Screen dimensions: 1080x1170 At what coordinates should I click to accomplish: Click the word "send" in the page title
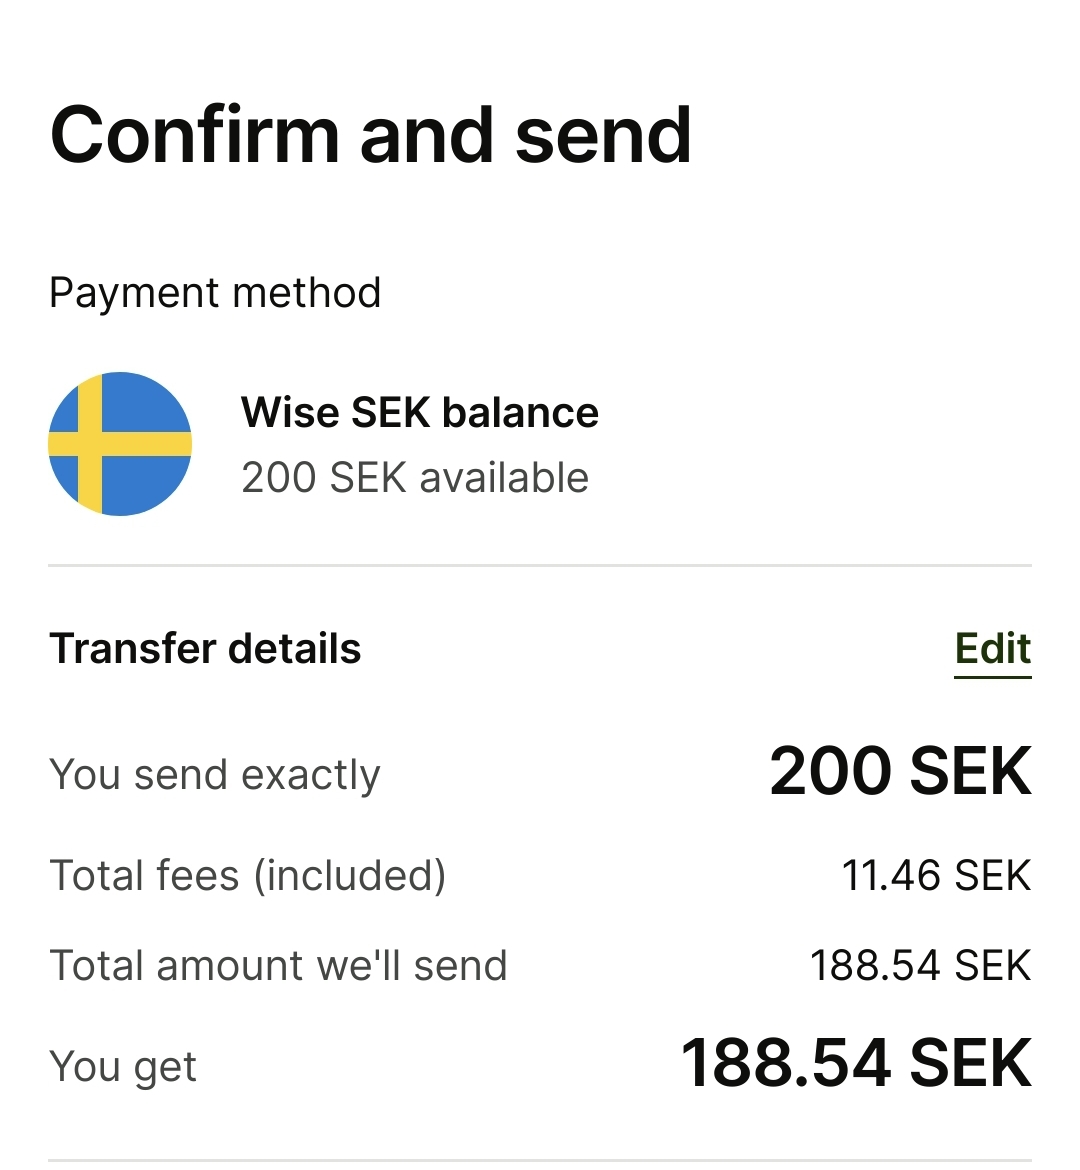[603, 135]
